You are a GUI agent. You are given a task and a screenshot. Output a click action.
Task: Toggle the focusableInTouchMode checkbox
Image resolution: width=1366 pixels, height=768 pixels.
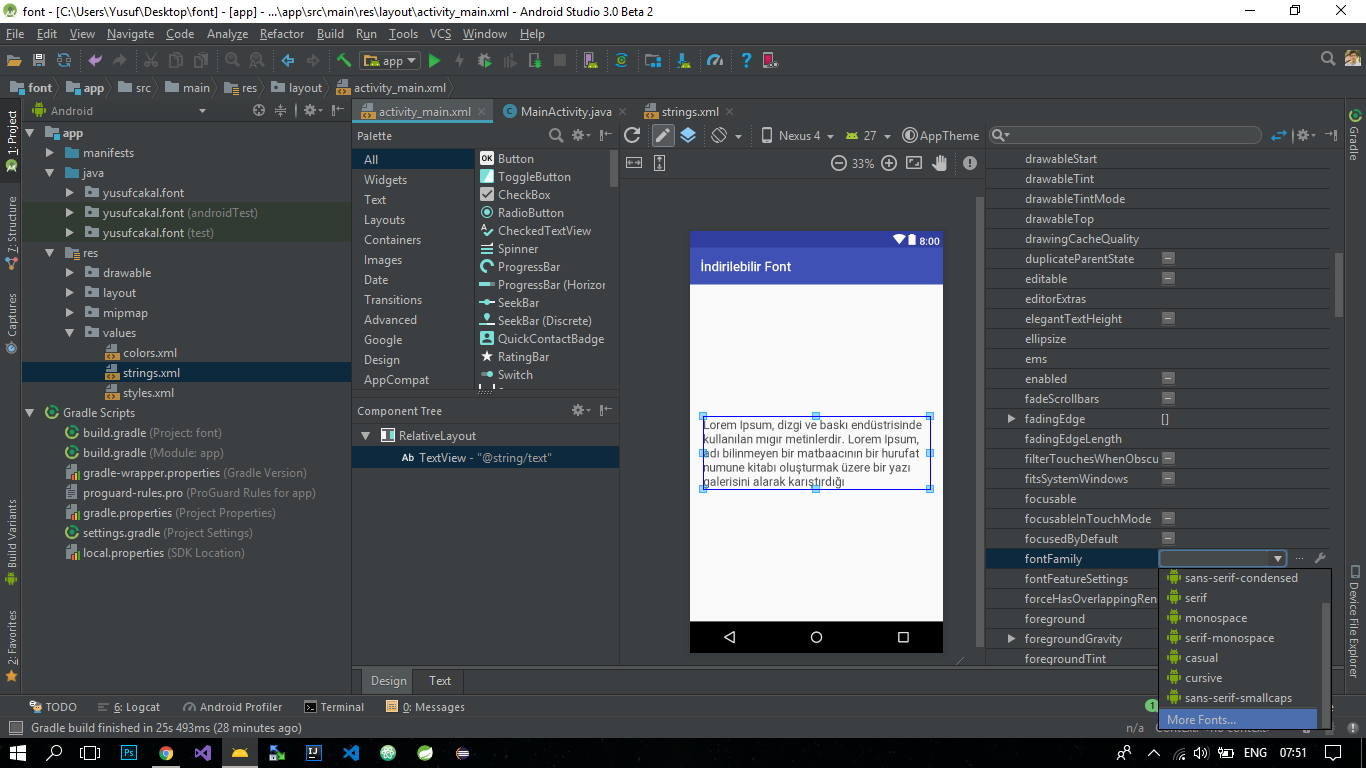[x=1168, y=519]
